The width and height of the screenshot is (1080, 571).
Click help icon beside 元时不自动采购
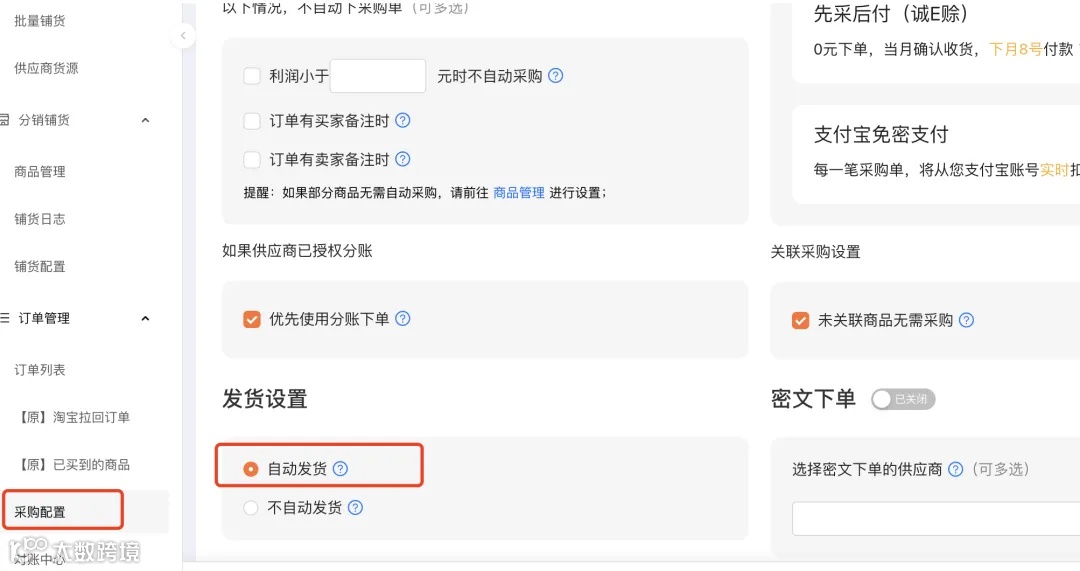click(x=555, y=76)
